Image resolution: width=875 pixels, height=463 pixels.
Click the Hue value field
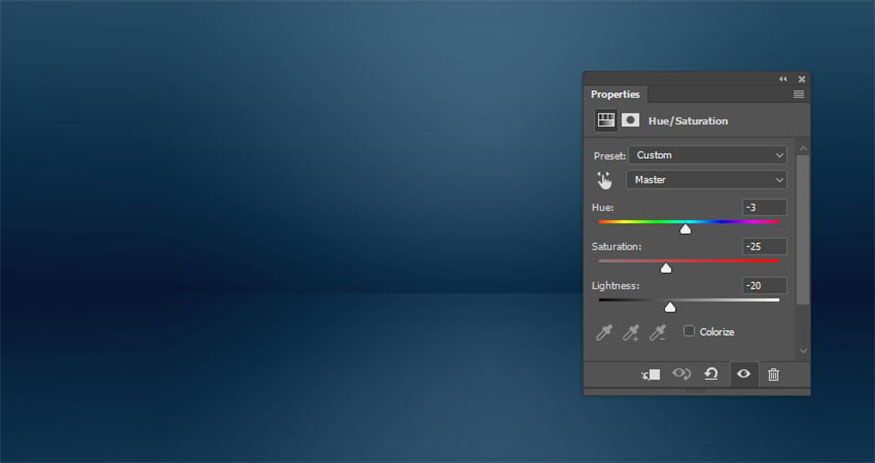pos(765,208)
